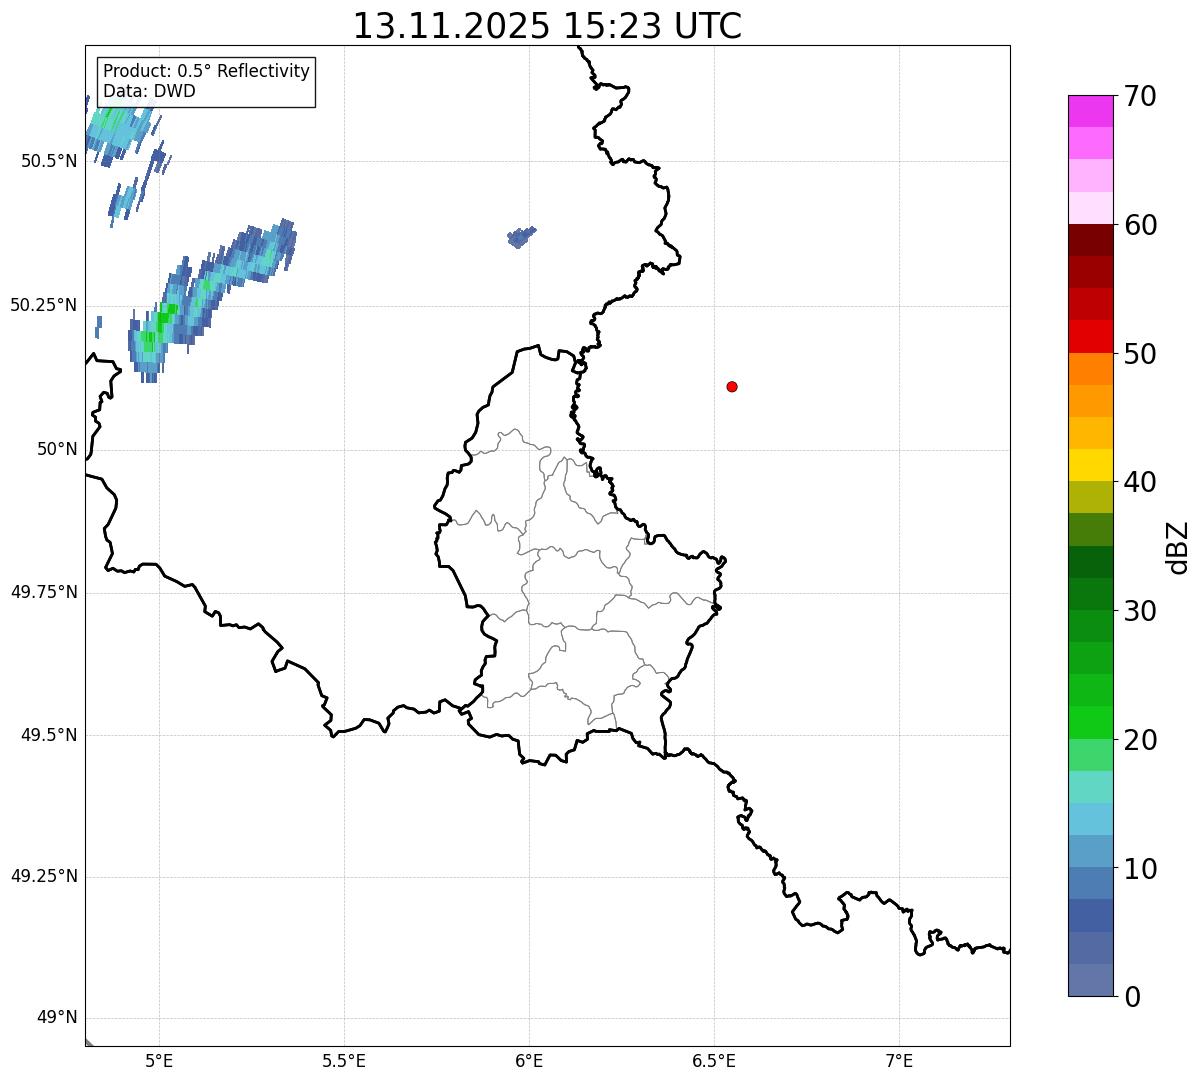Click the latitude label 50°N
Image resolution: width=1202 pixels, height=1081 pixels.
57,449
